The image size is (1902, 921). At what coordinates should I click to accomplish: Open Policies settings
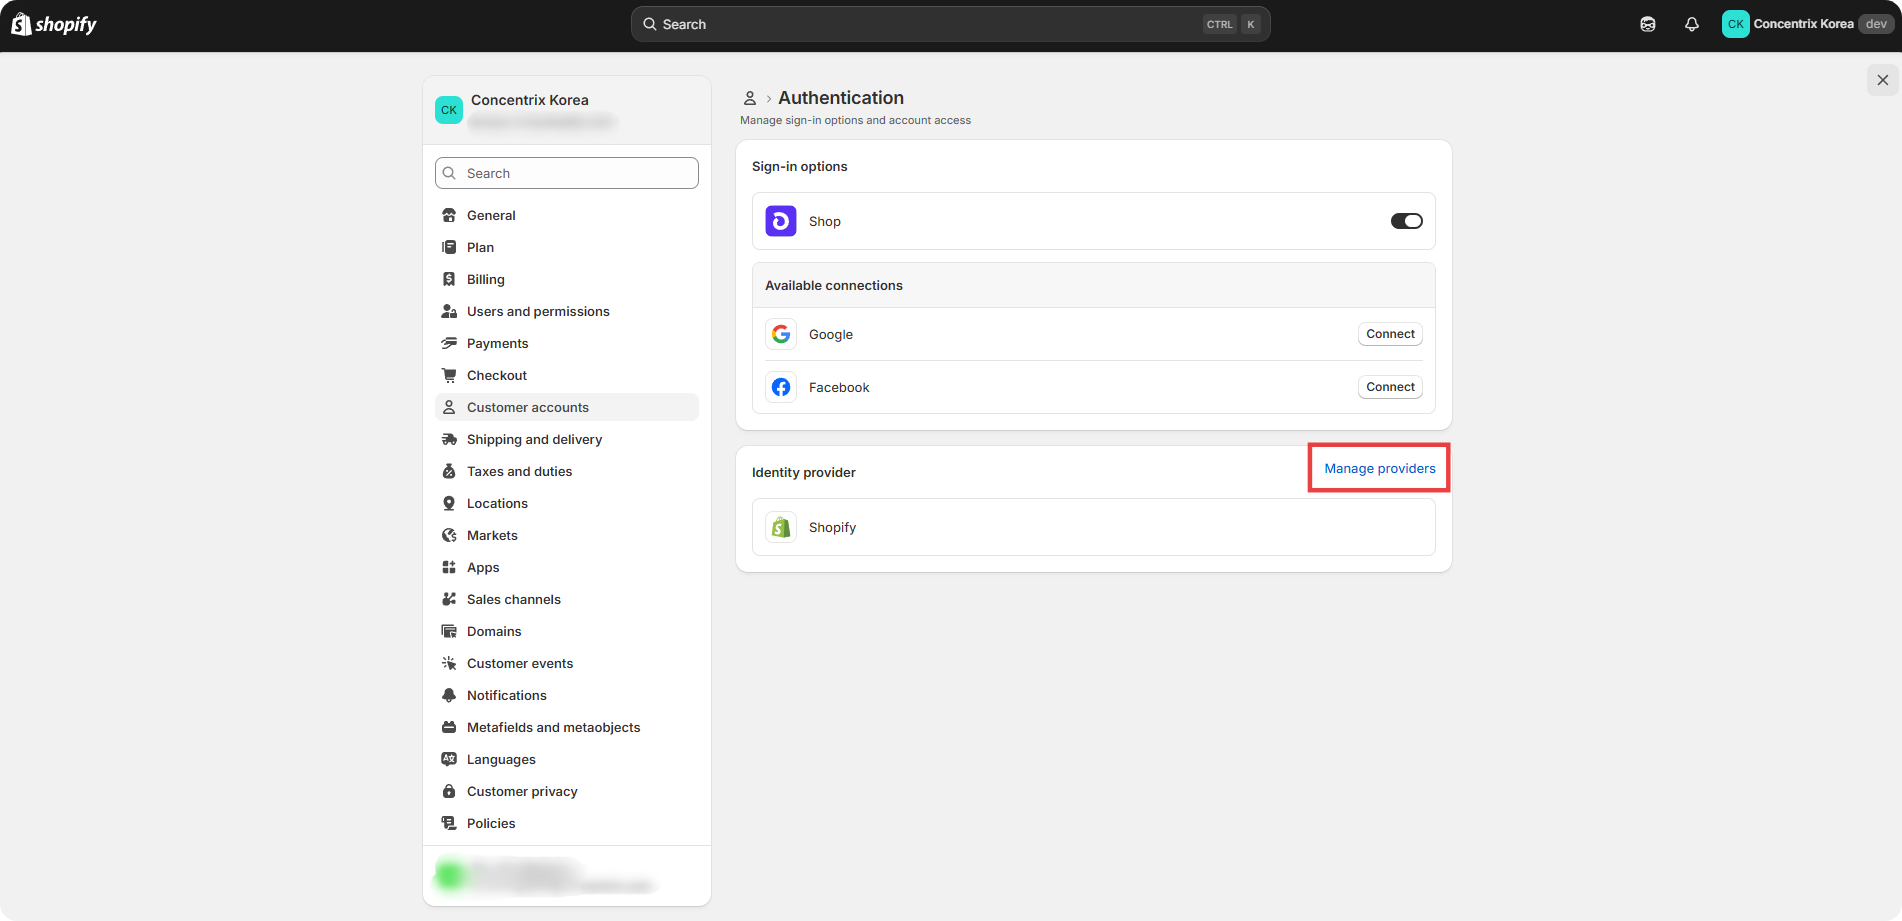567,823
